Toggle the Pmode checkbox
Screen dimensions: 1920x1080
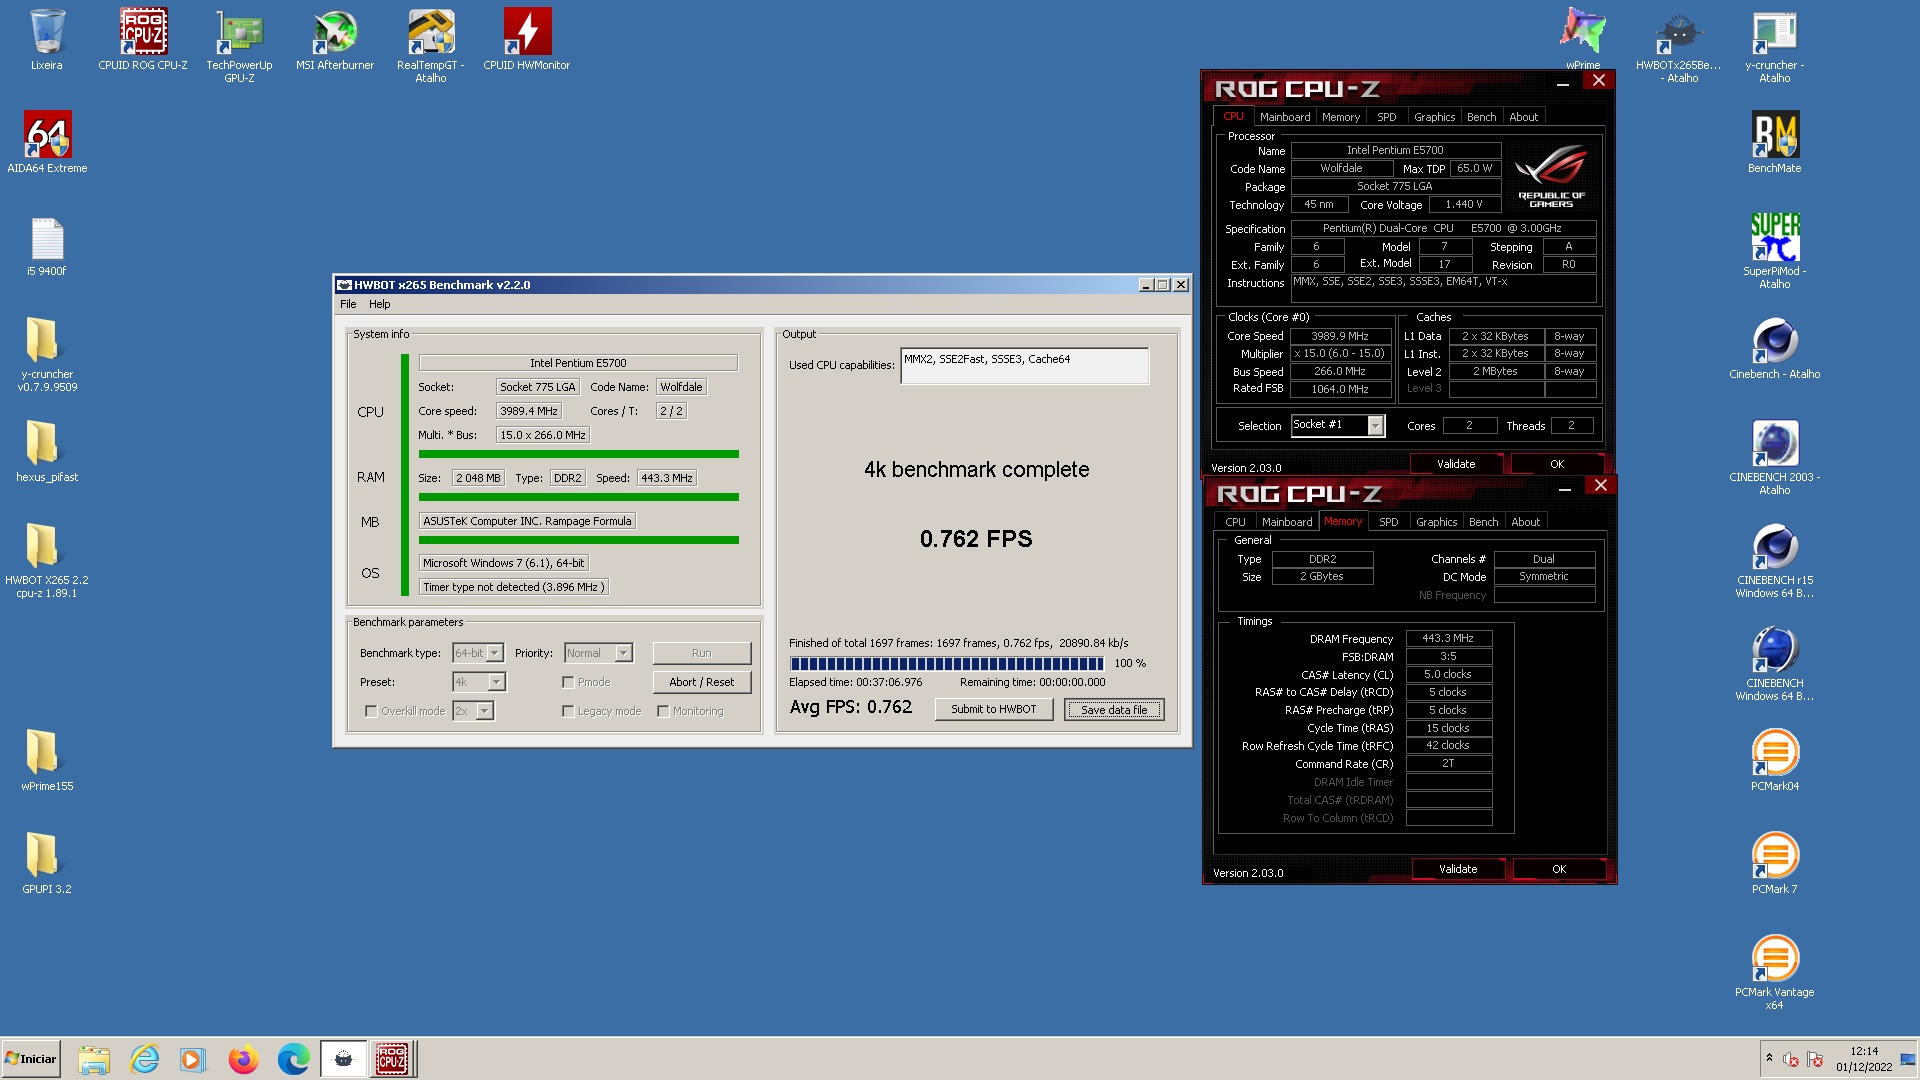pos(568,683)
